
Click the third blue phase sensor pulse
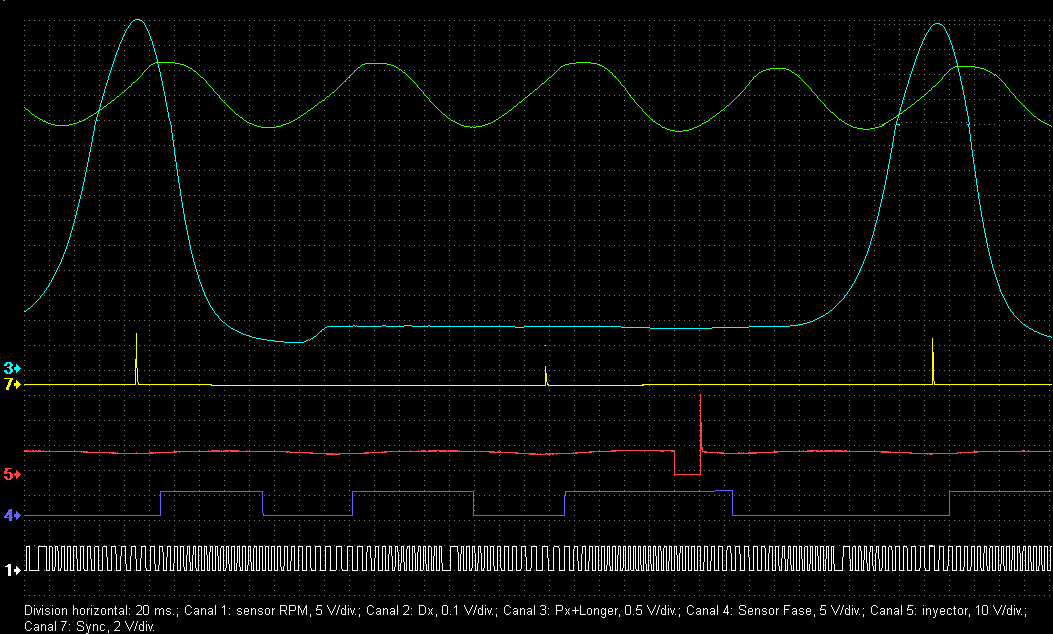(x=647, y=491)
